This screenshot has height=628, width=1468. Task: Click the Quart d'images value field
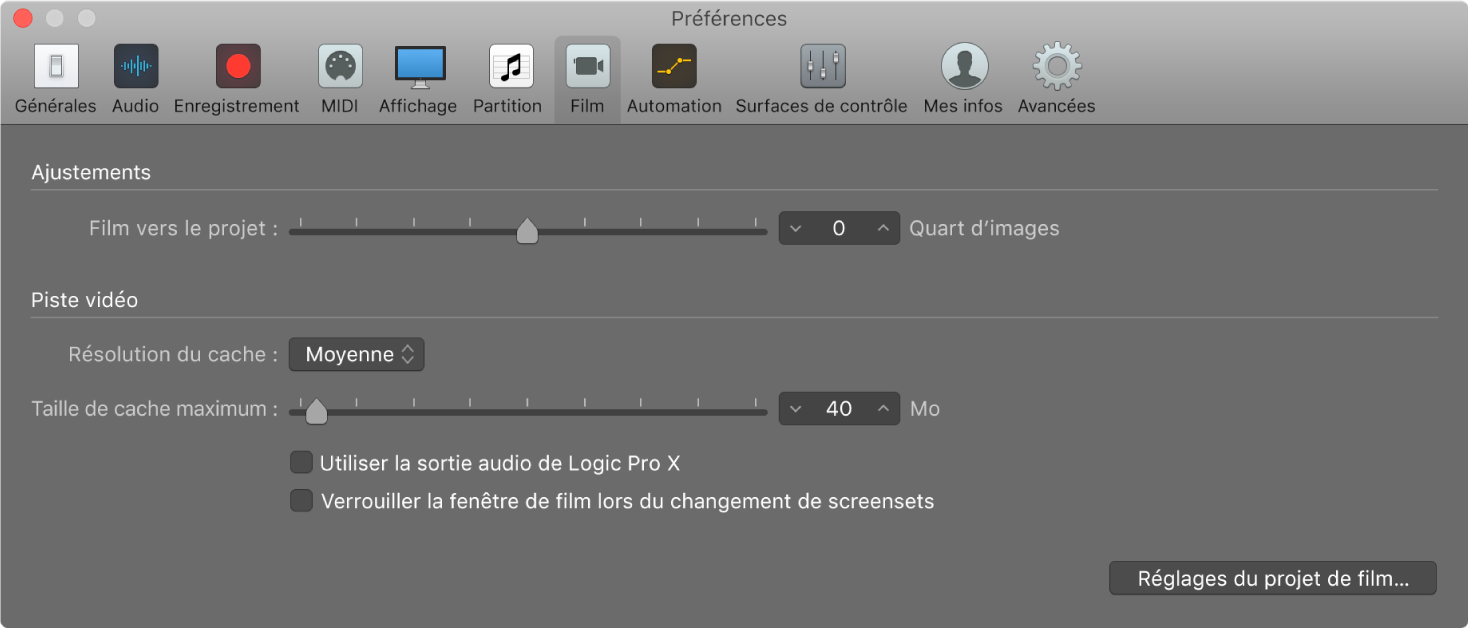[840, 228]
